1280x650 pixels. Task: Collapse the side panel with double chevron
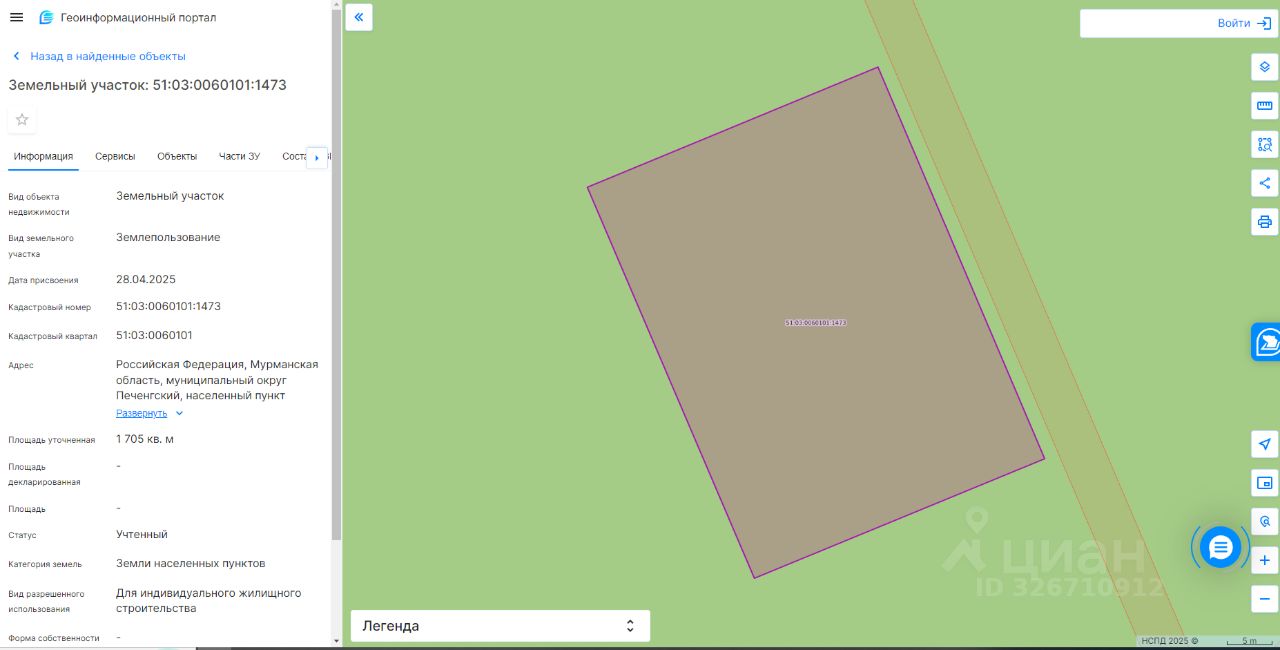click(x=359, y=17)
